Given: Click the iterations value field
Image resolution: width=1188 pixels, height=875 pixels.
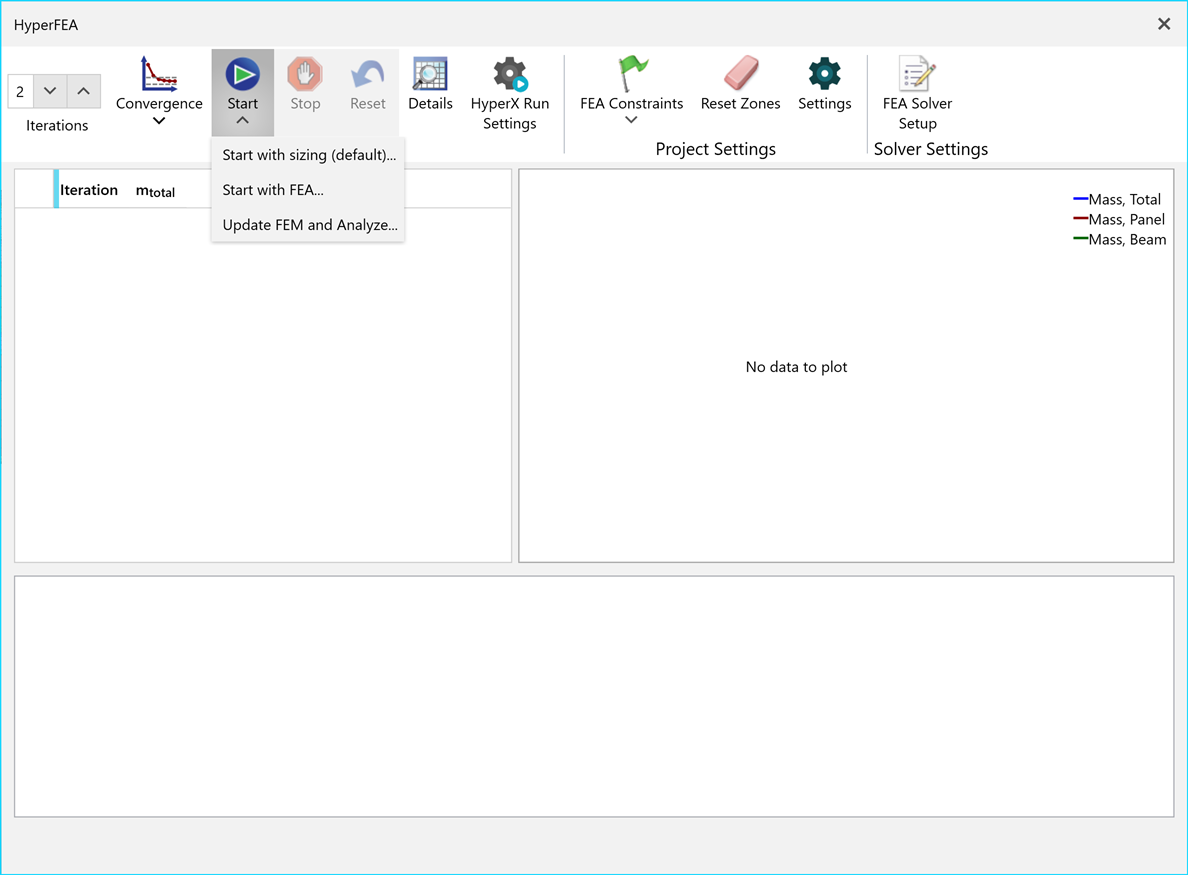Looking at the screenshot, I should coord(20,92).
